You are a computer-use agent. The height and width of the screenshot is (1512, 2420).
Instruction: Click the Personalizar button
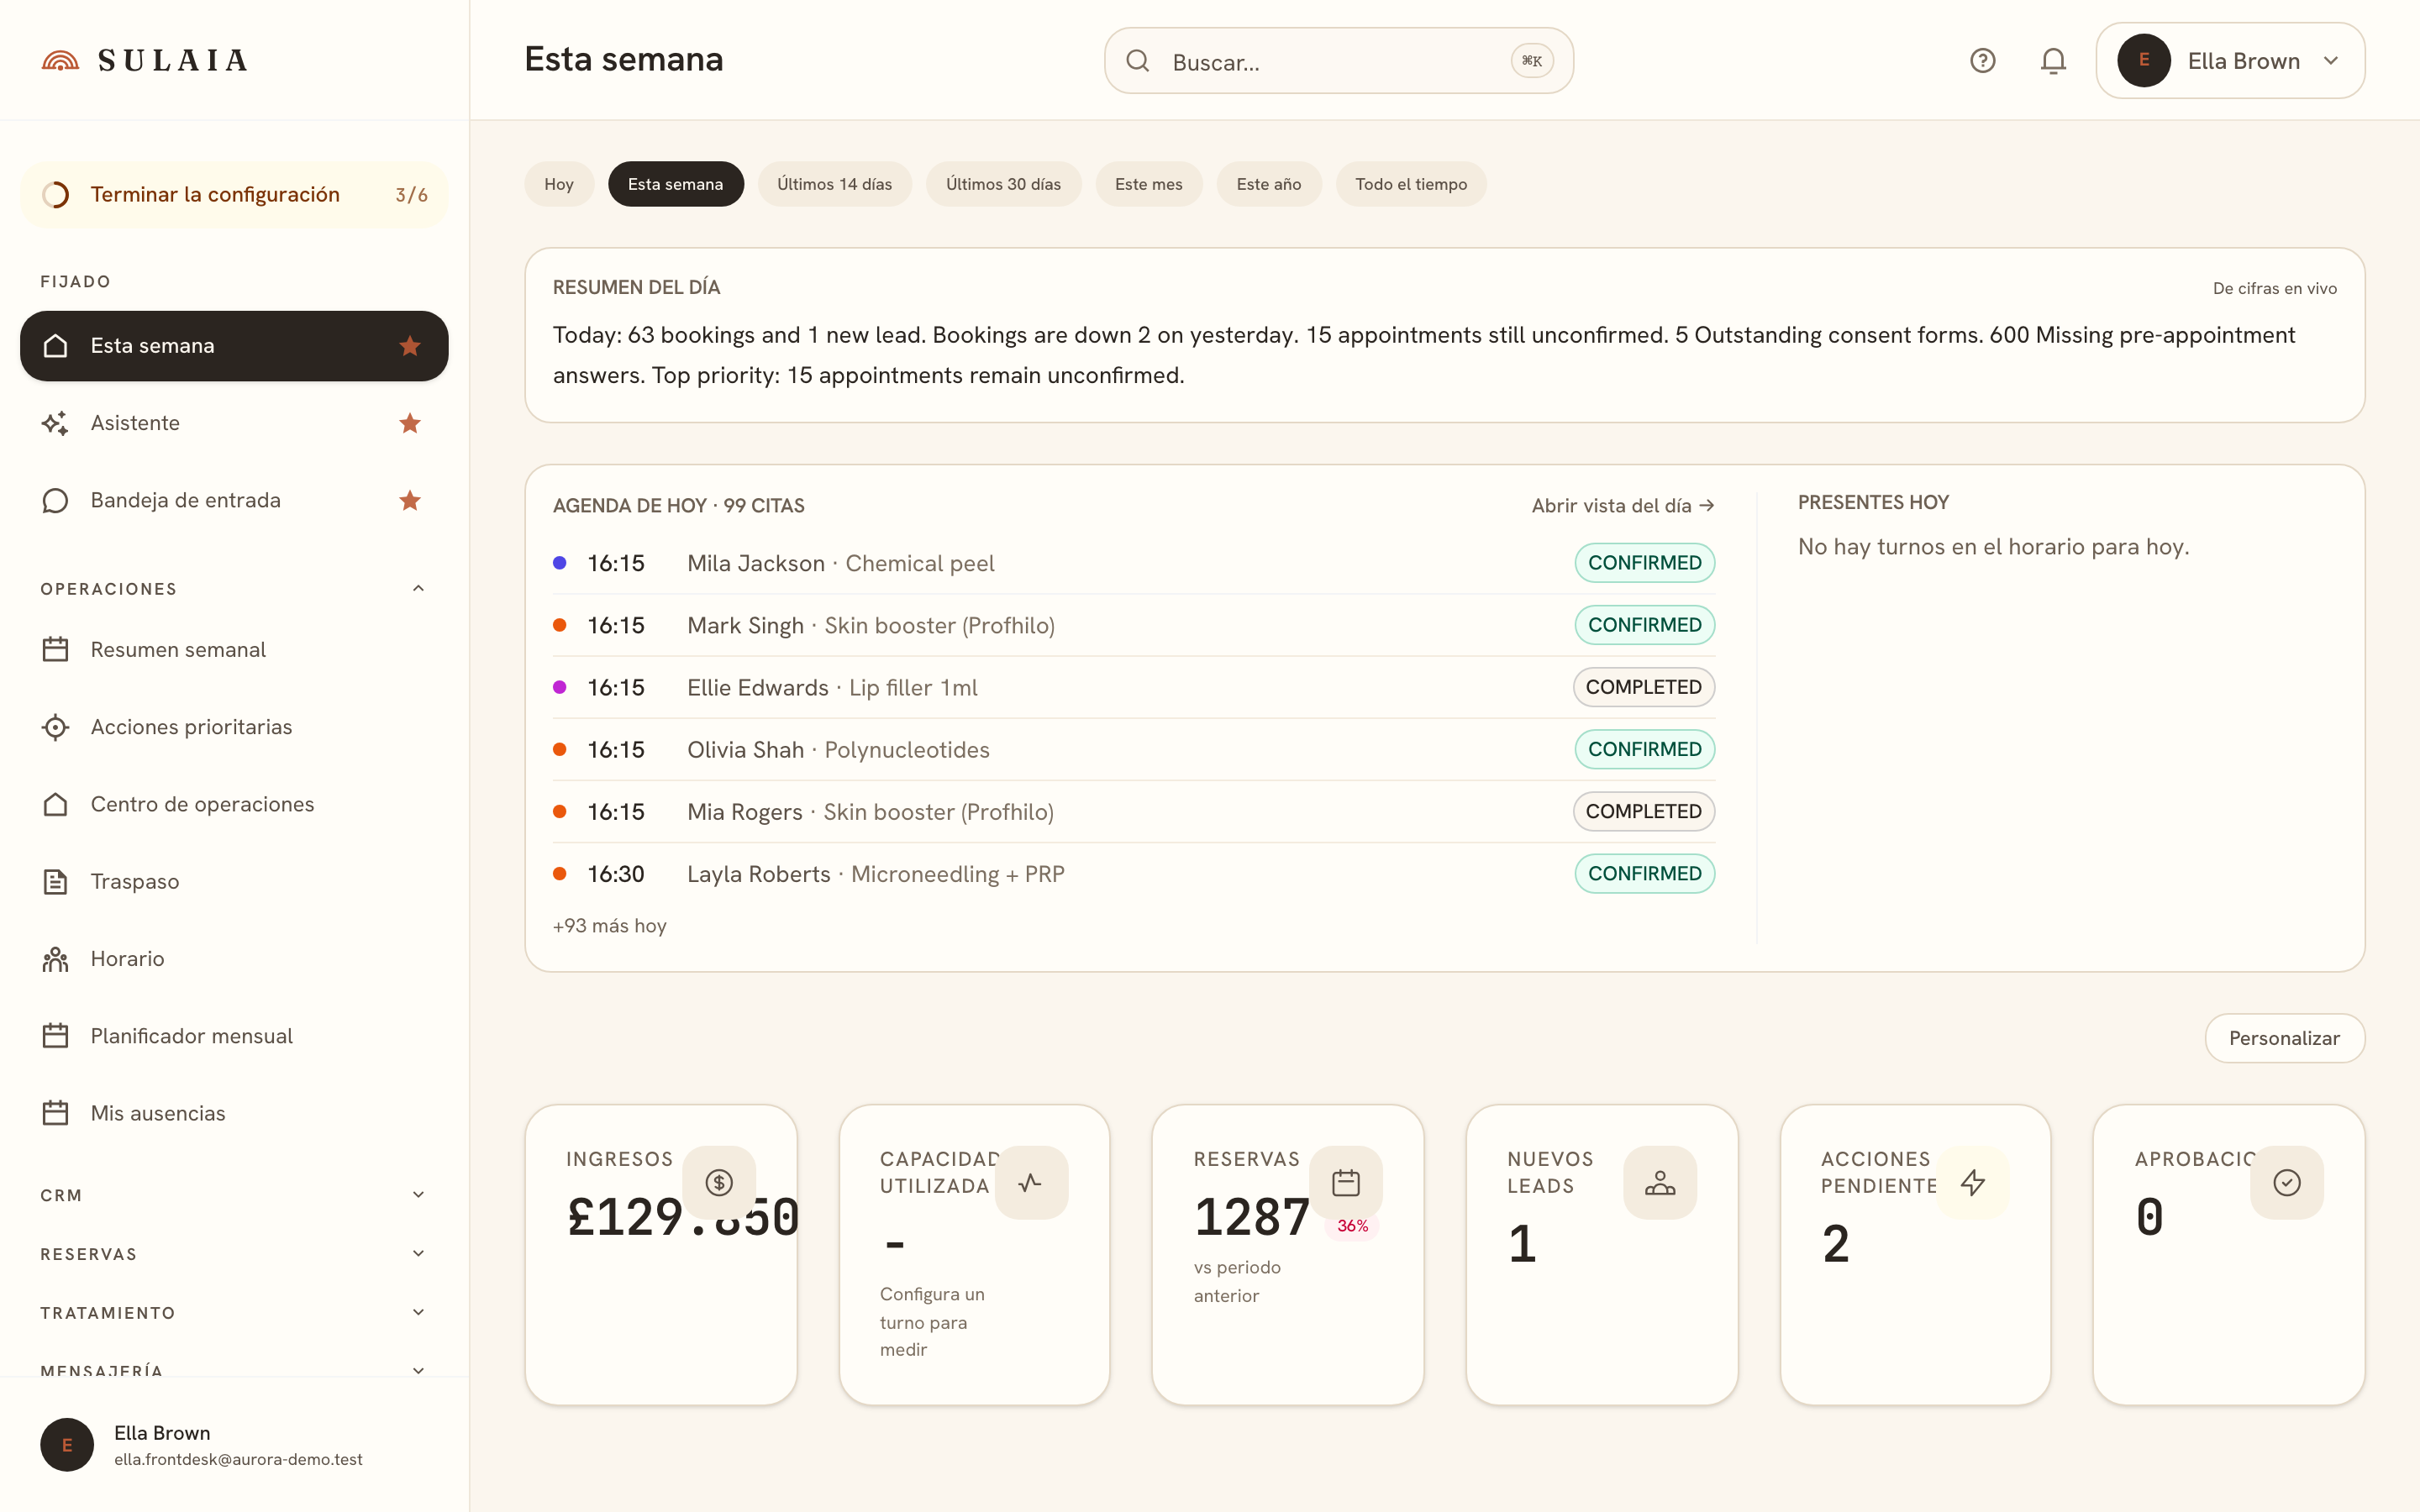pyautogui.click(x=2284, y=1038)
